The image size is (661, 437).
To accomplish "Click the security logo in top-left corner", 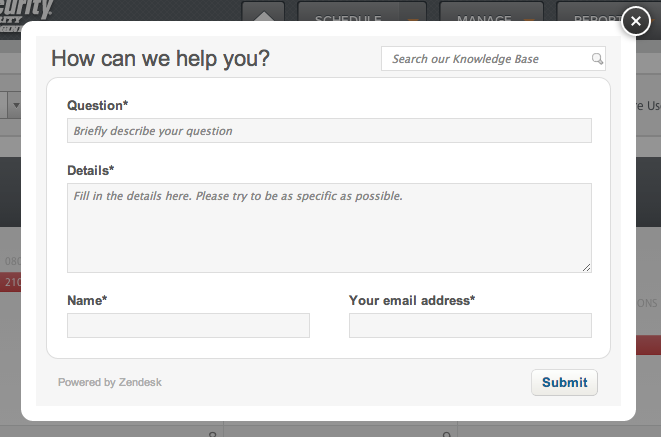I will tap(25, 13).
